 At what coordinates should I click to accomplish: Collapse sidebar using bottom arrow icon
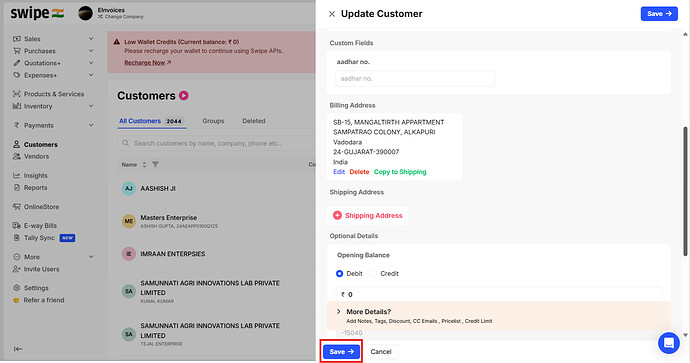tap(18, 349)
